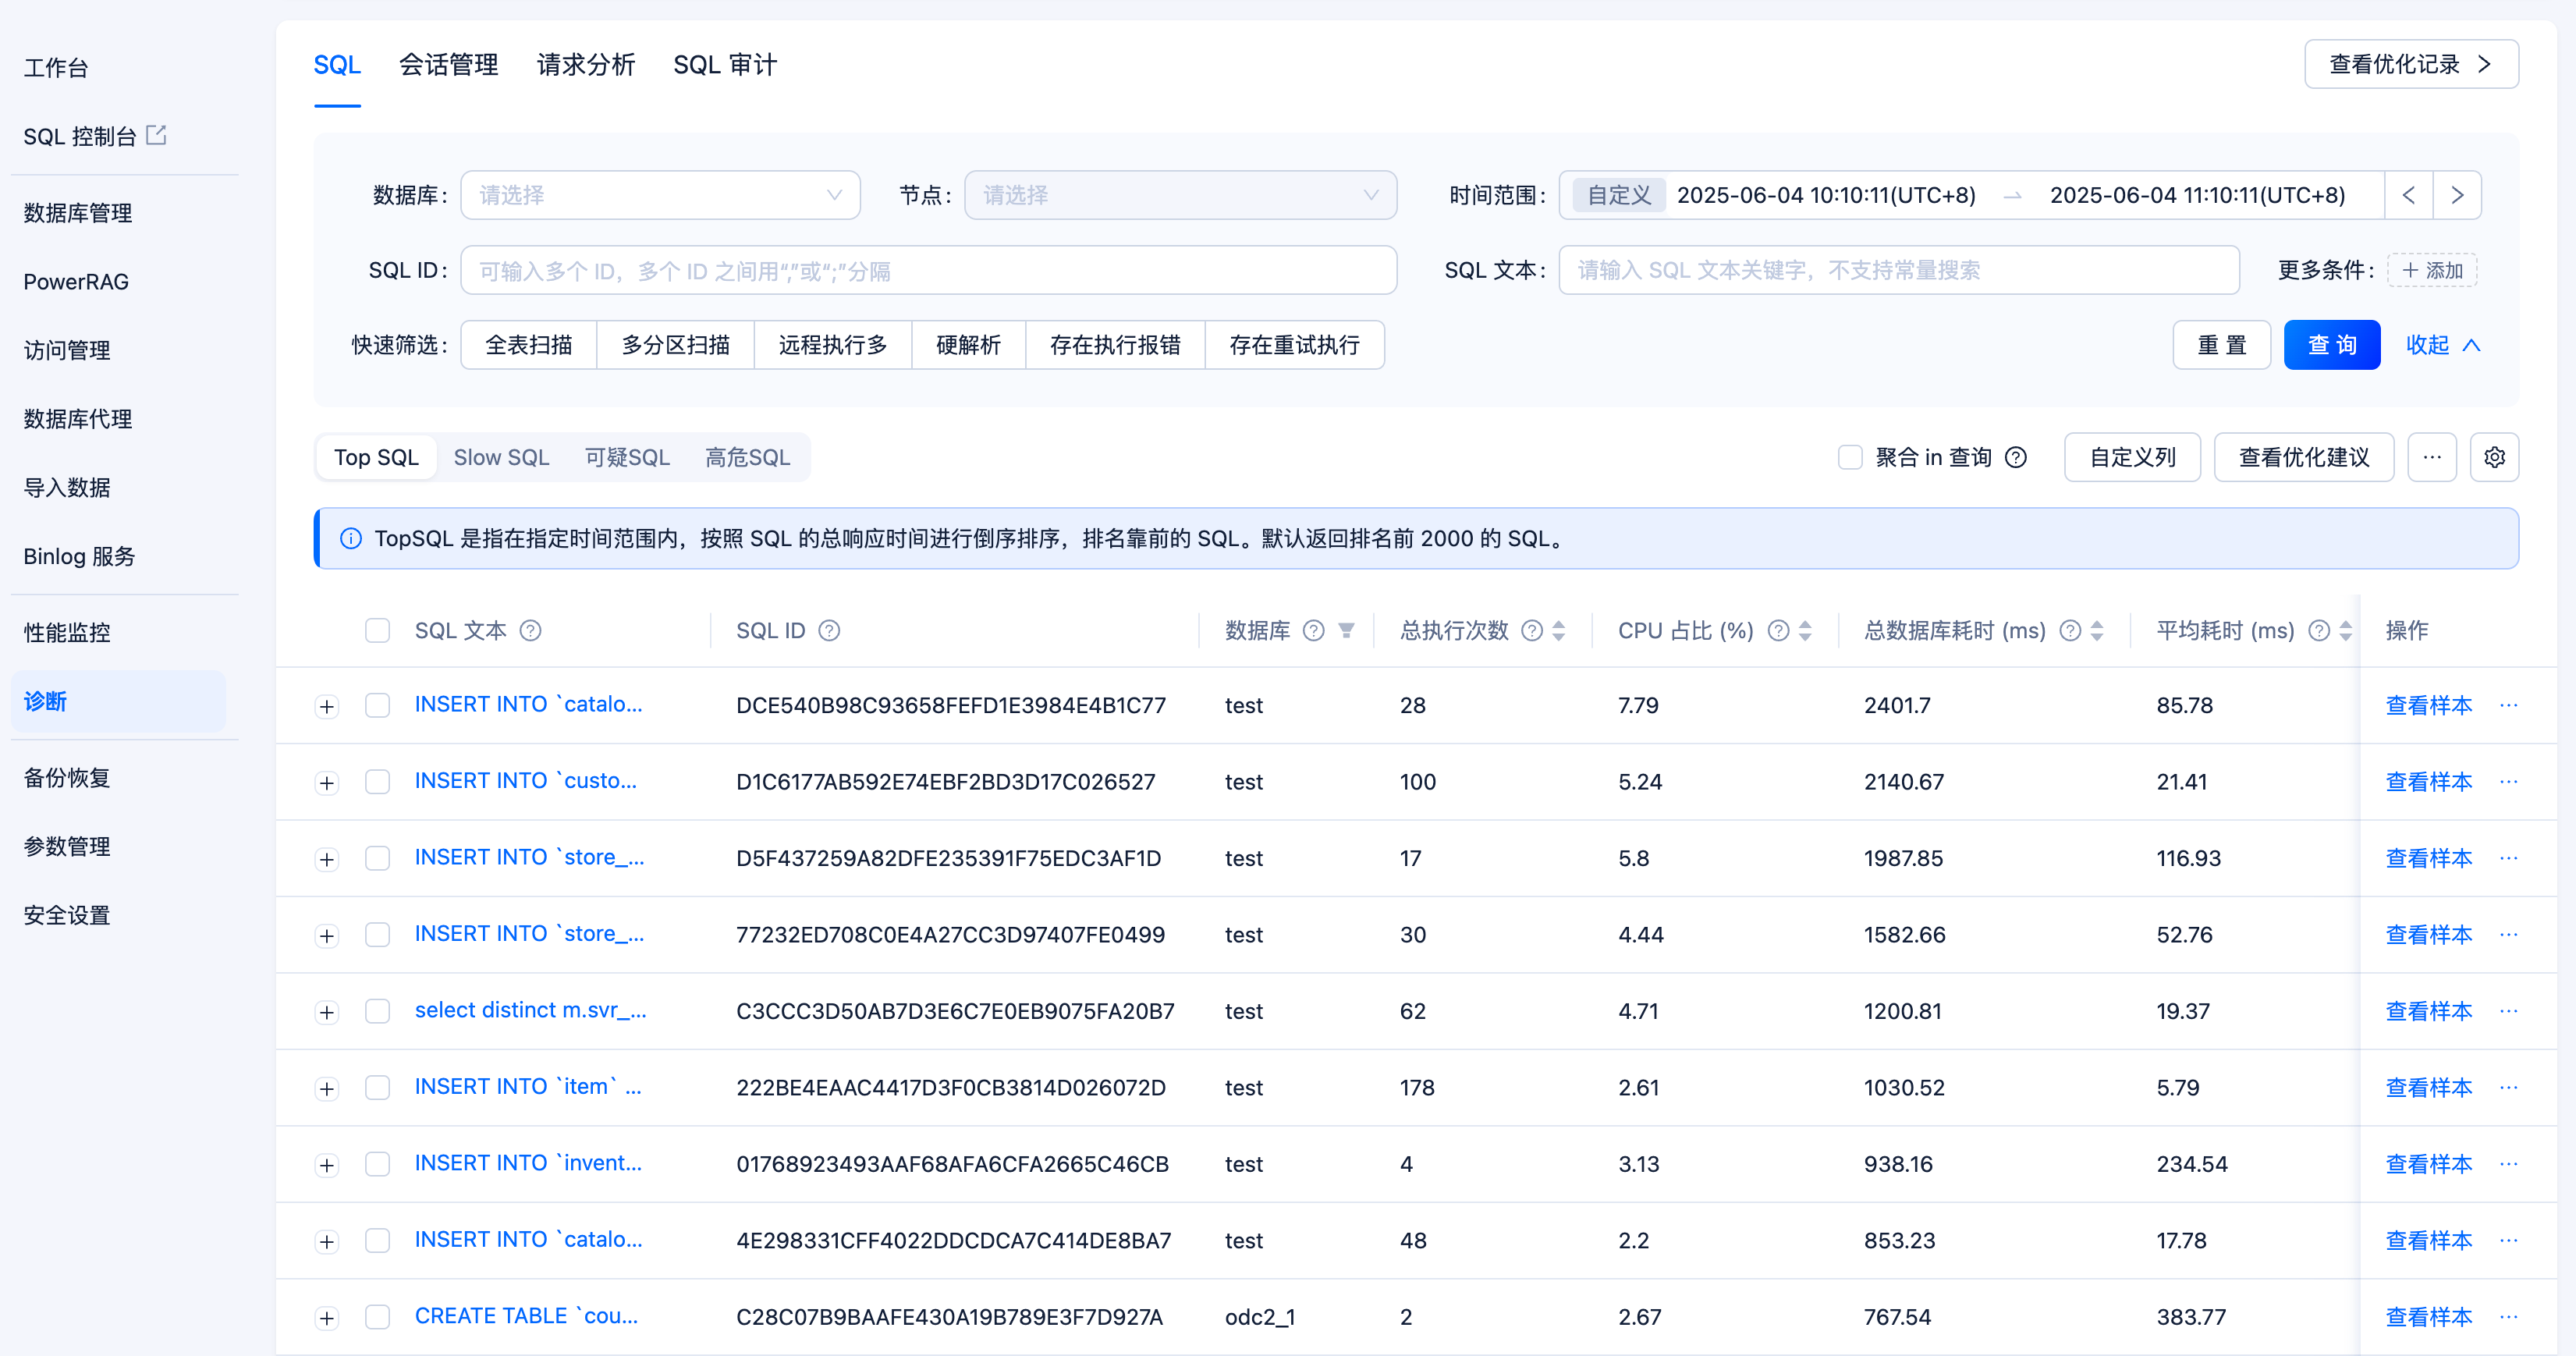Click the help icon next to 聚合 in 查询
The image size is (2576, 1356).
pyautogui.click(x=2017, y=457)
